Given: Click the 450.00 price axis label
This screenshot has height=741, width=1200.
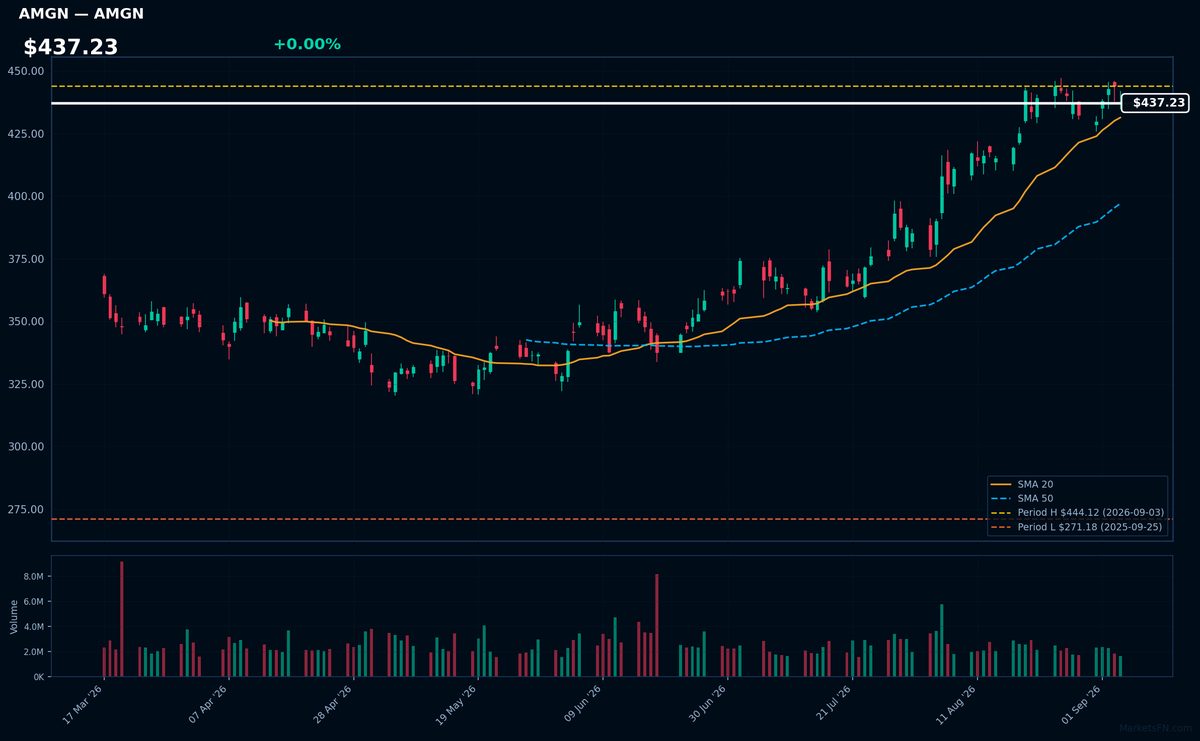Looking at the screenshot, I should pos(26,72).
